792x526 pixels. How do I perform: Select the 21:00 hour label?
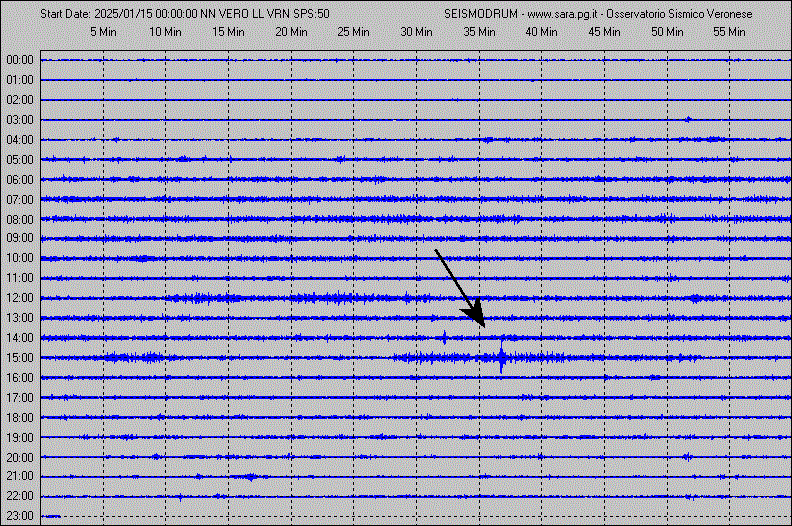point(20,476)
